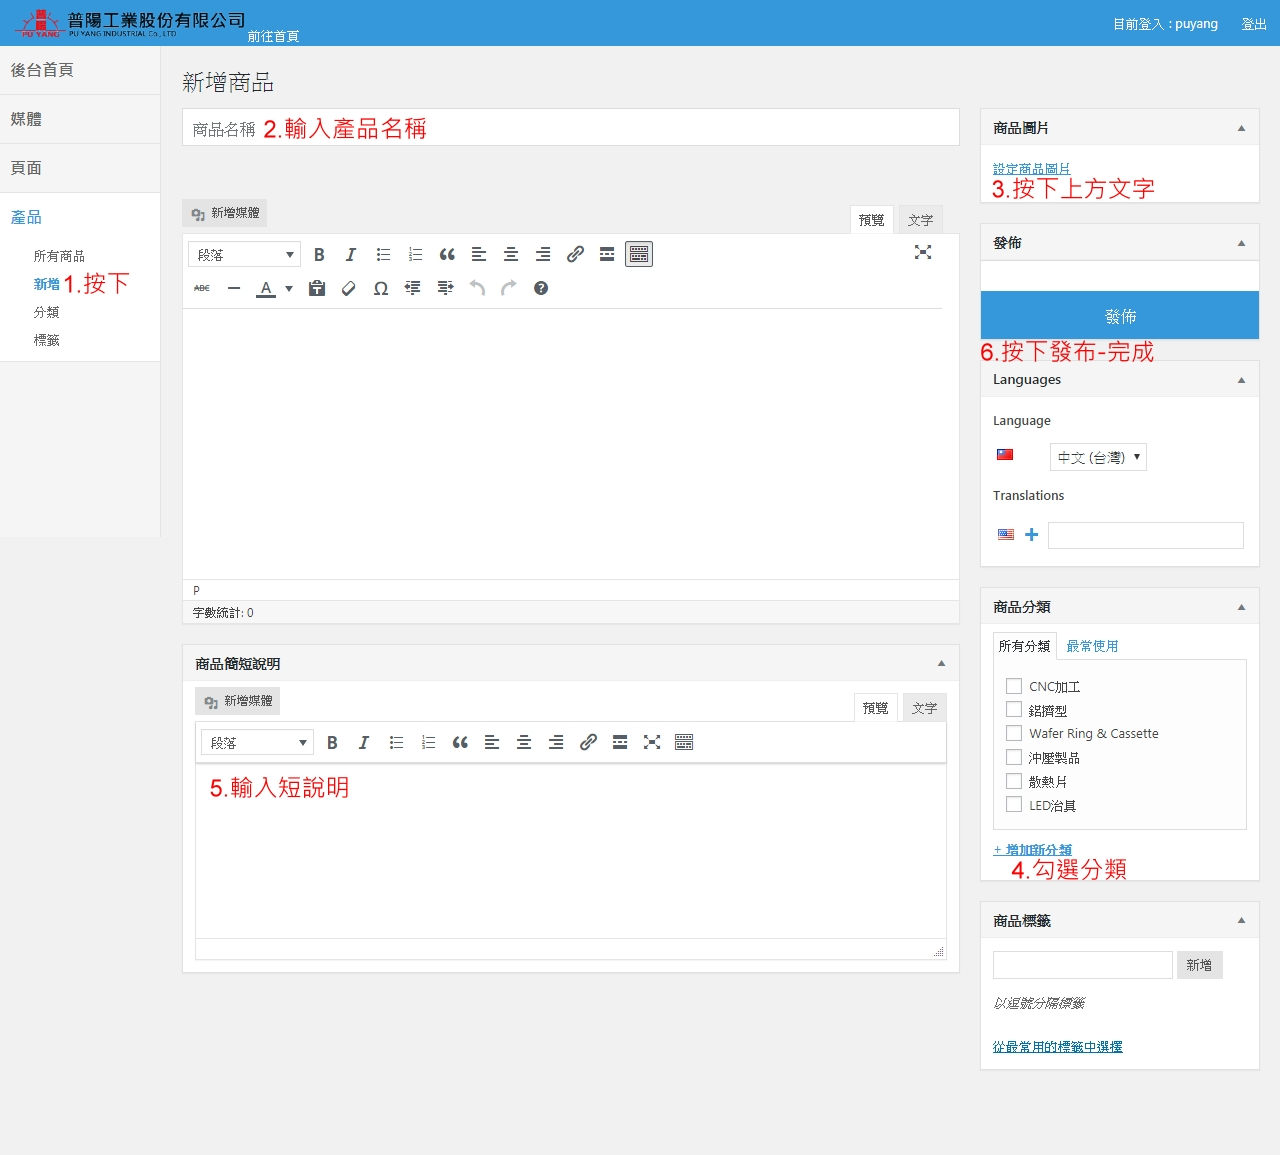Collapse the 商品圖片 panel

click(1241, 128)
